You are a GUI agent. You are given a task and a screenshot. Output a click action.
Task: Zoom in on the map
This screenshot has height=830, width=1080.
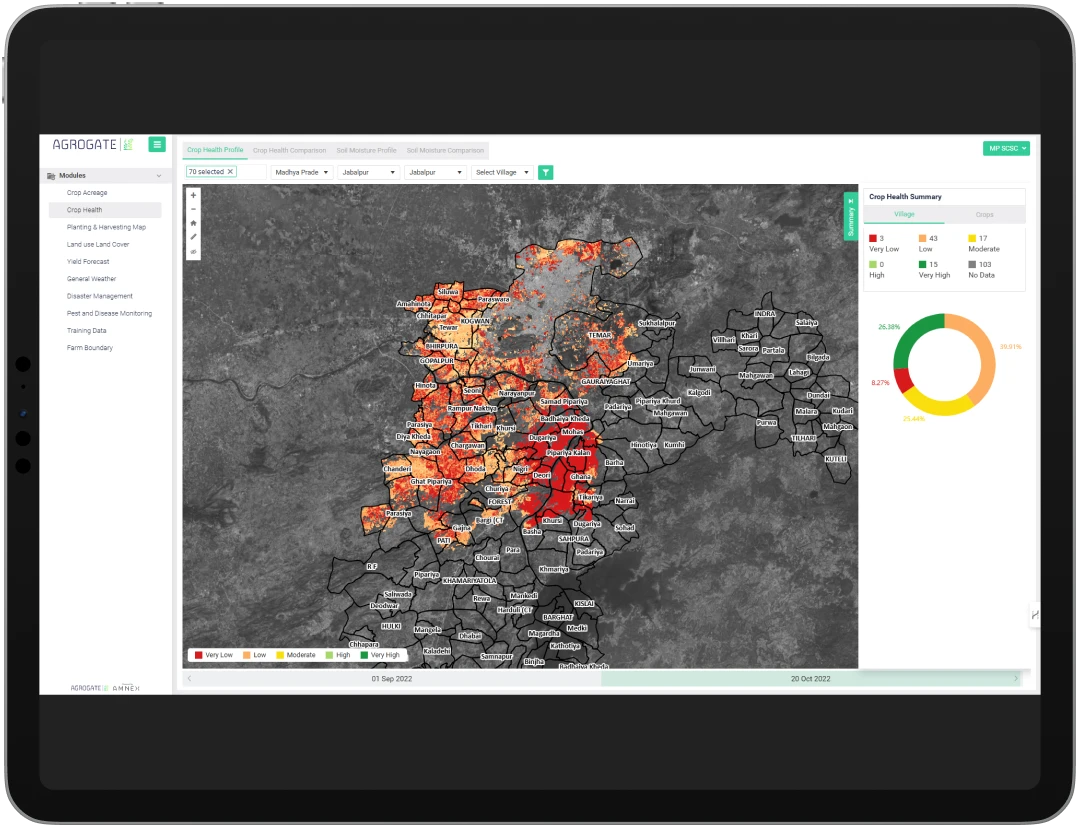click(x=194, y=196)
